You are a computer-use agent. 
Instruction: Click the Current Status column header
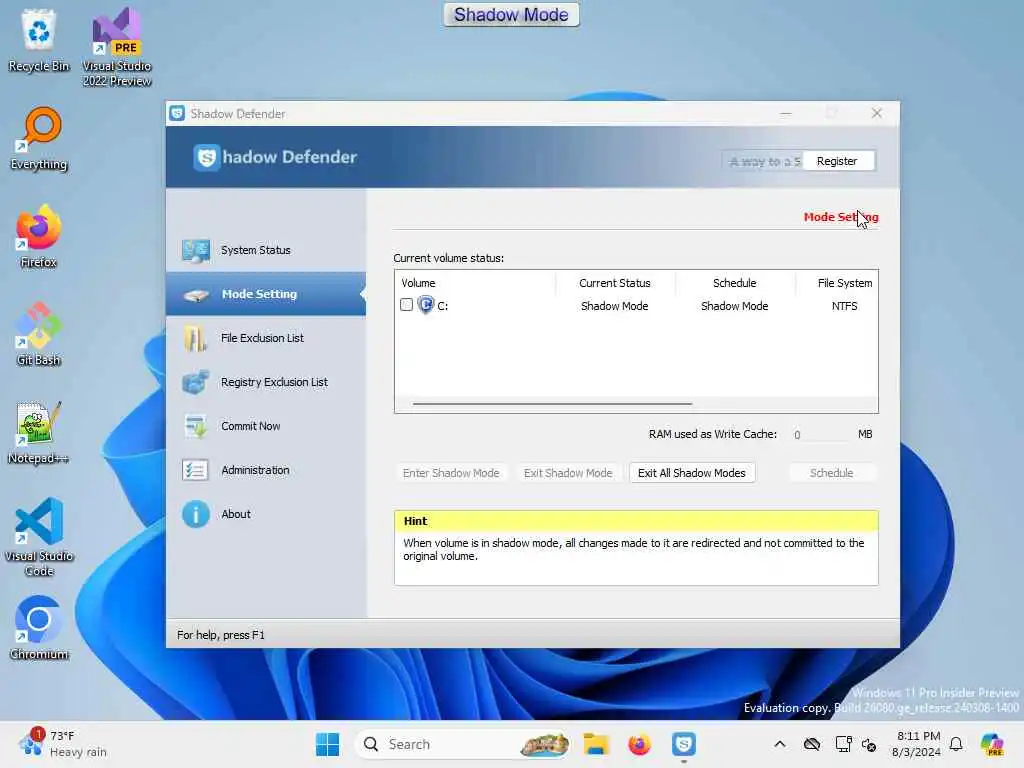615,283
